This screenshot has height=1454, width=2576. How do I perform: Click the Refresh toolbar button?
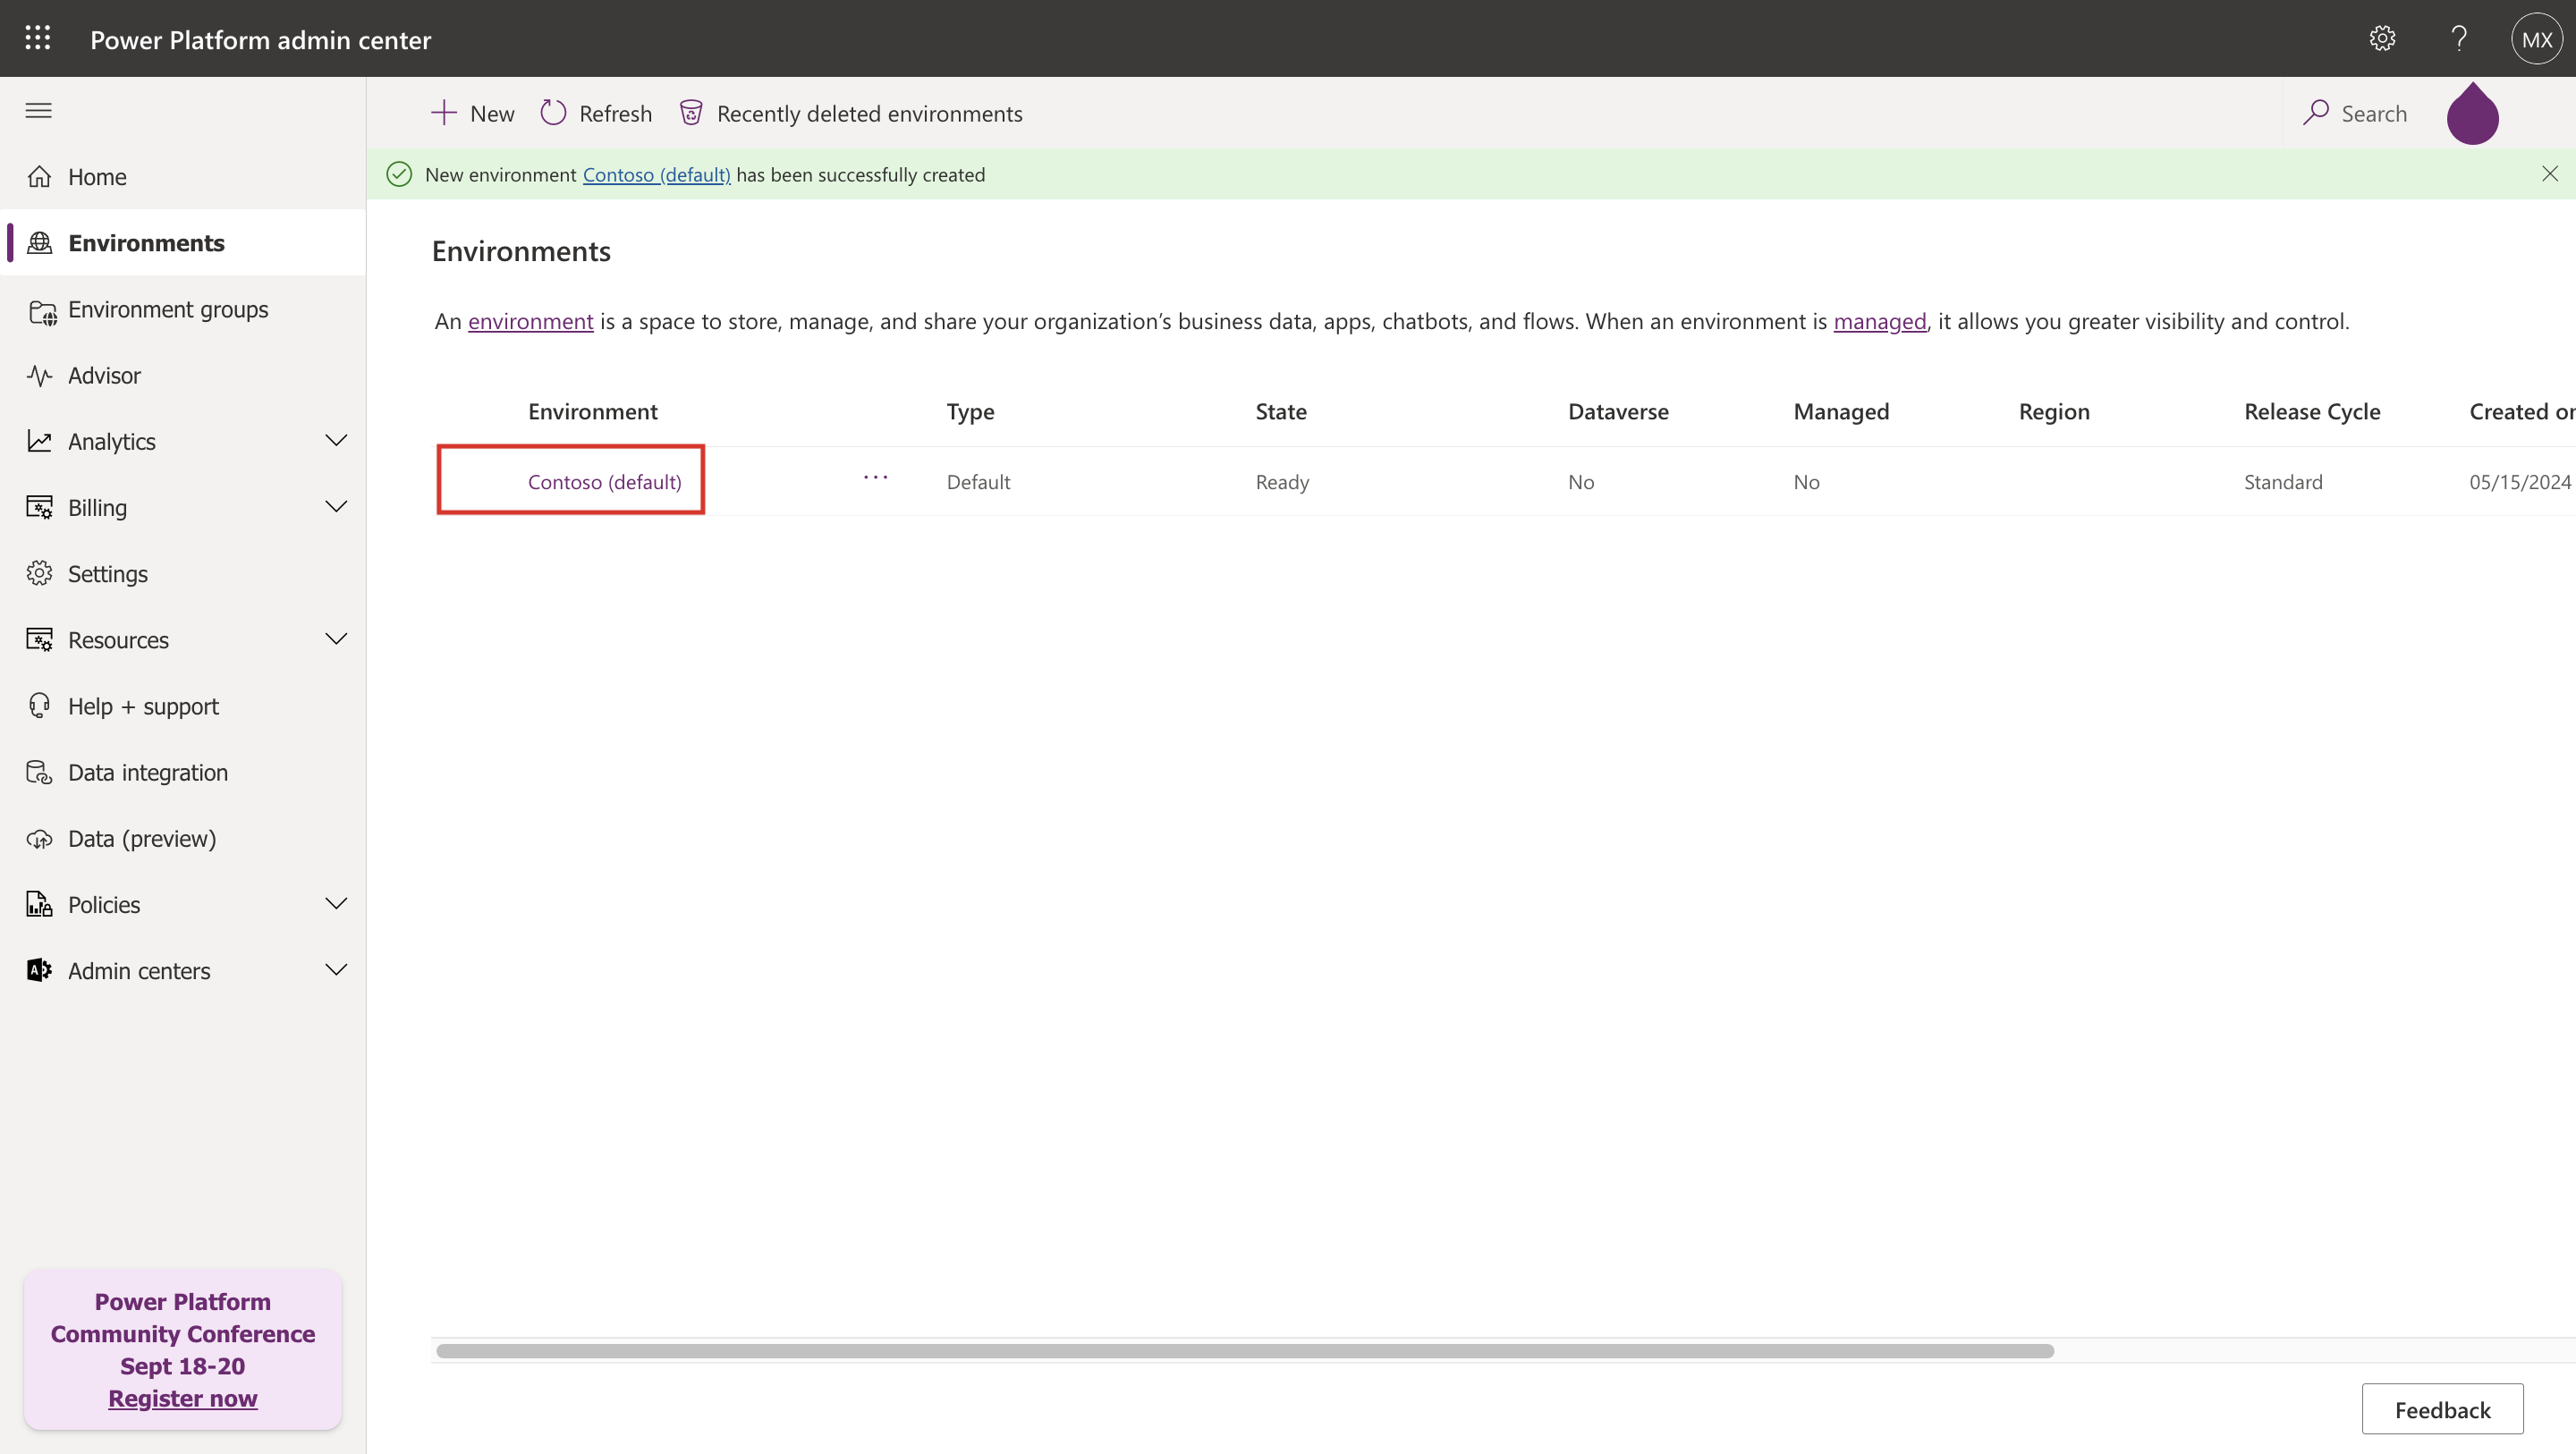(x=596, y=114)
